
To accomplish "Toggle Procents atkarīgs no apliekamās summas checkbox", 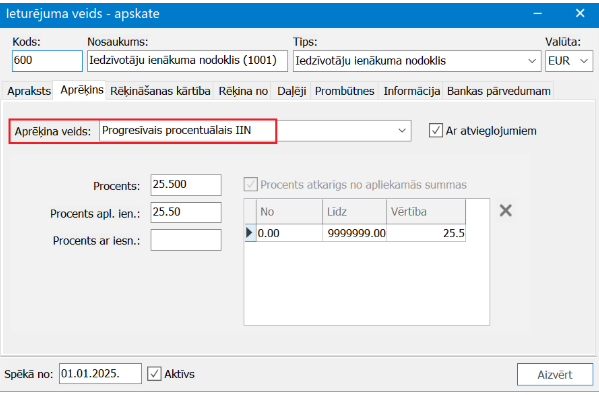I will (x=251, y=185).
